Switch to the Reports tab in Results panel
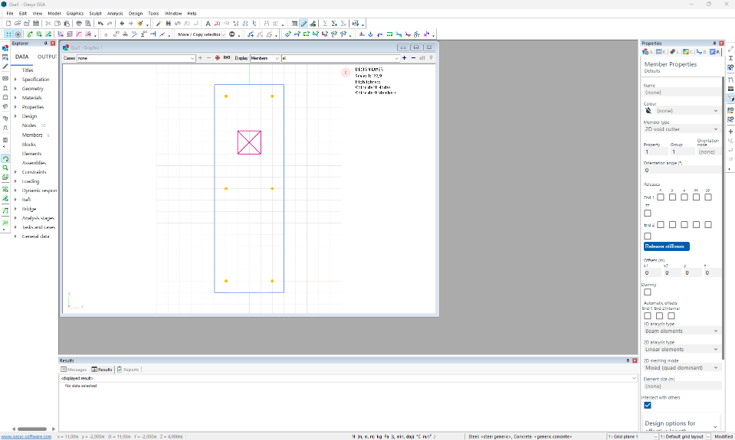This screenshot has width=735, height=440. [128, 369]
